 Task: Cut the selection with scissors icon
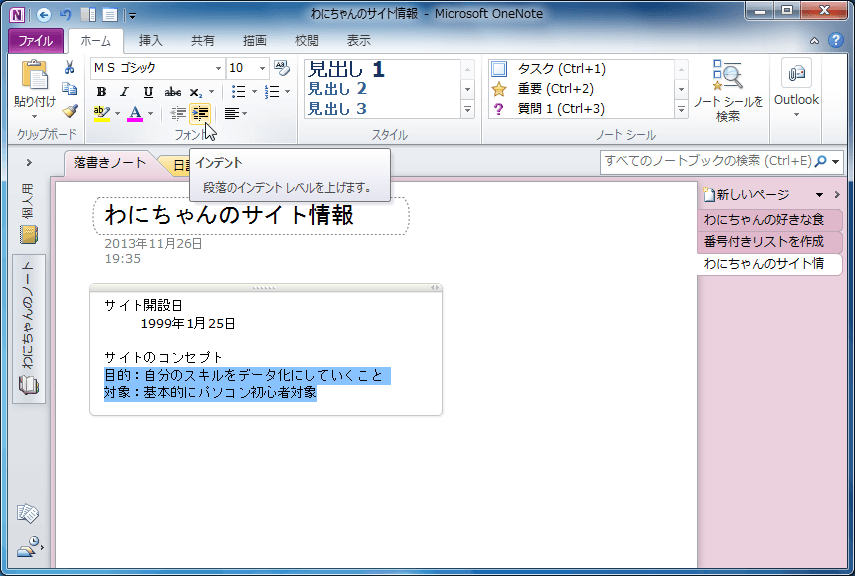tap(69, 68)
